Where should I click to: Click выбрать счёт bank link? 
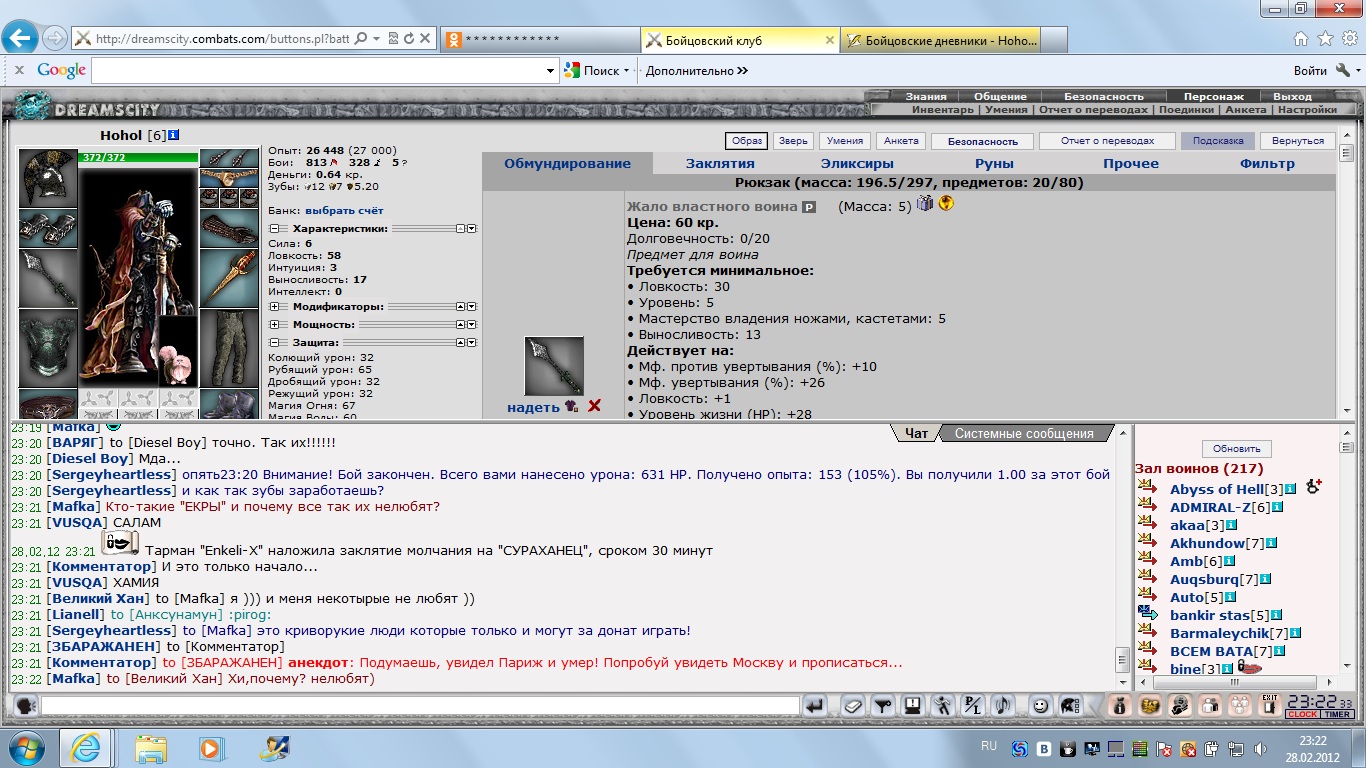pyautogui.click(x=344, y=211)
